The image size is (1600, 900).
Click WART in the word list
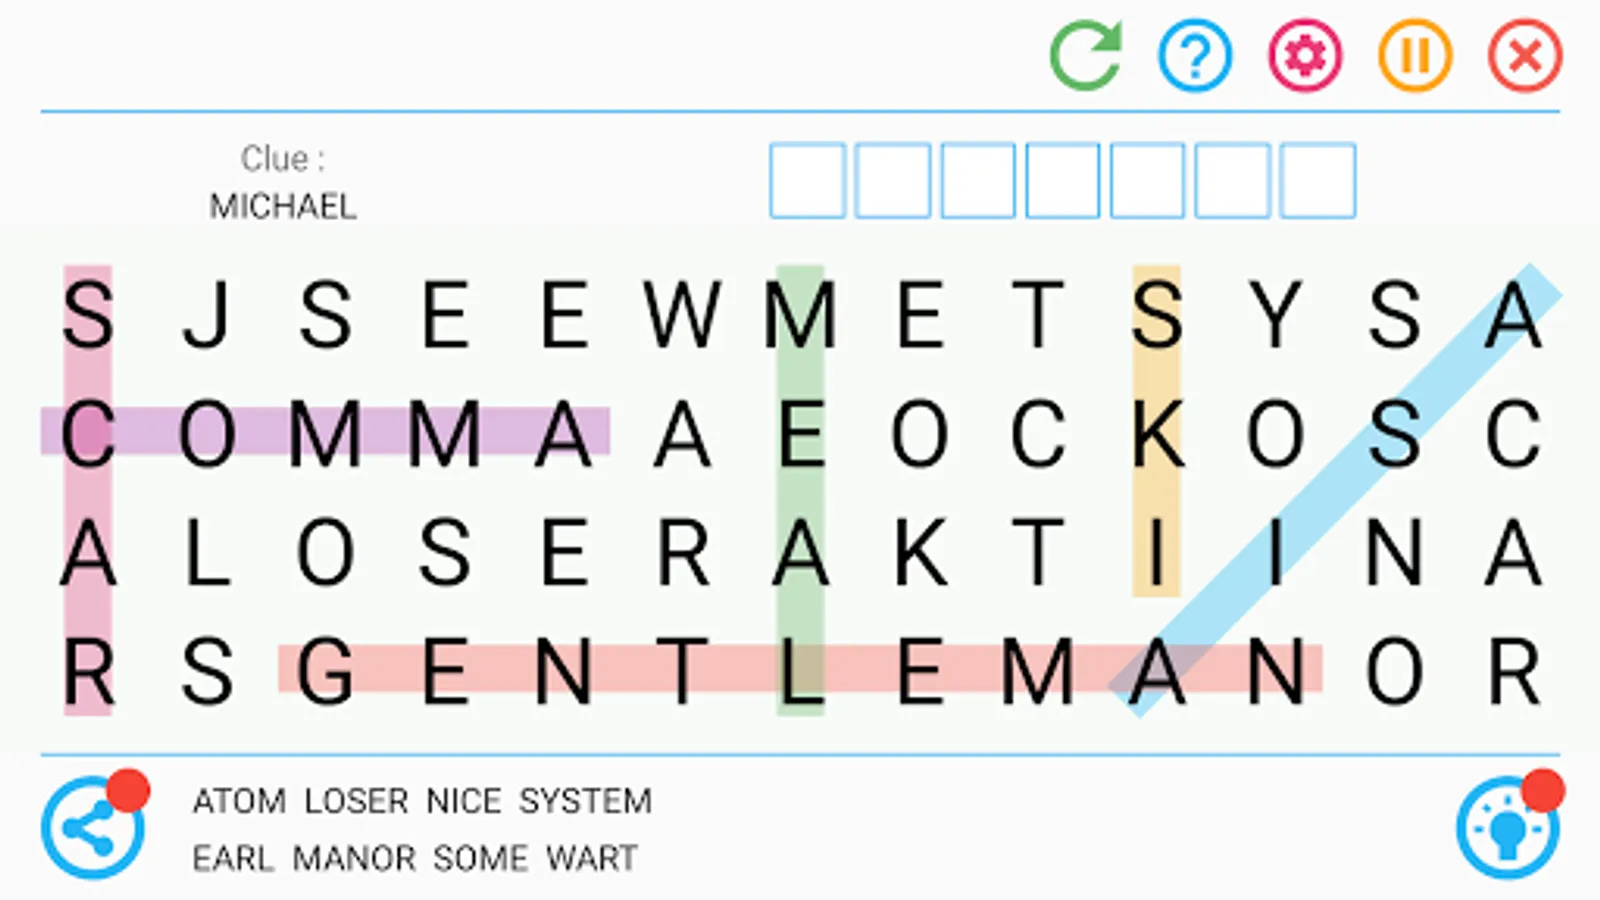pyautogui.click(x=592, y=858)
